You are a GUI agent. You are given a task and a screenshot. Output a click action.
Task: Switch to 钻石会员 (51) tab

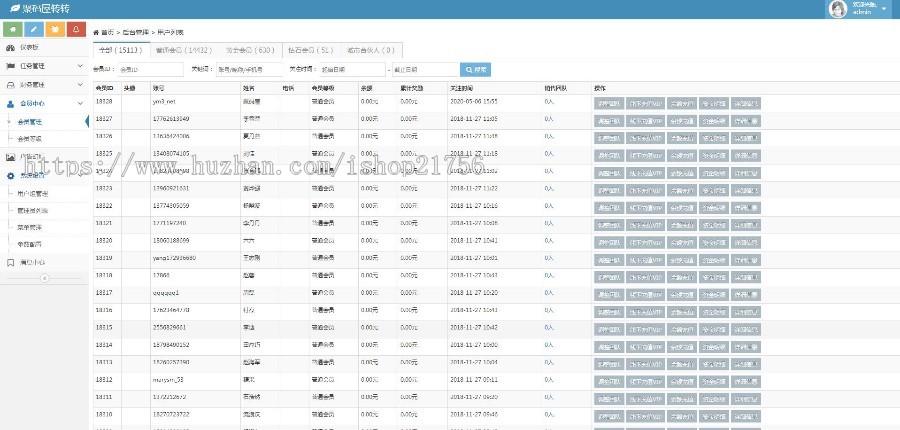click(x=311, y=50)
